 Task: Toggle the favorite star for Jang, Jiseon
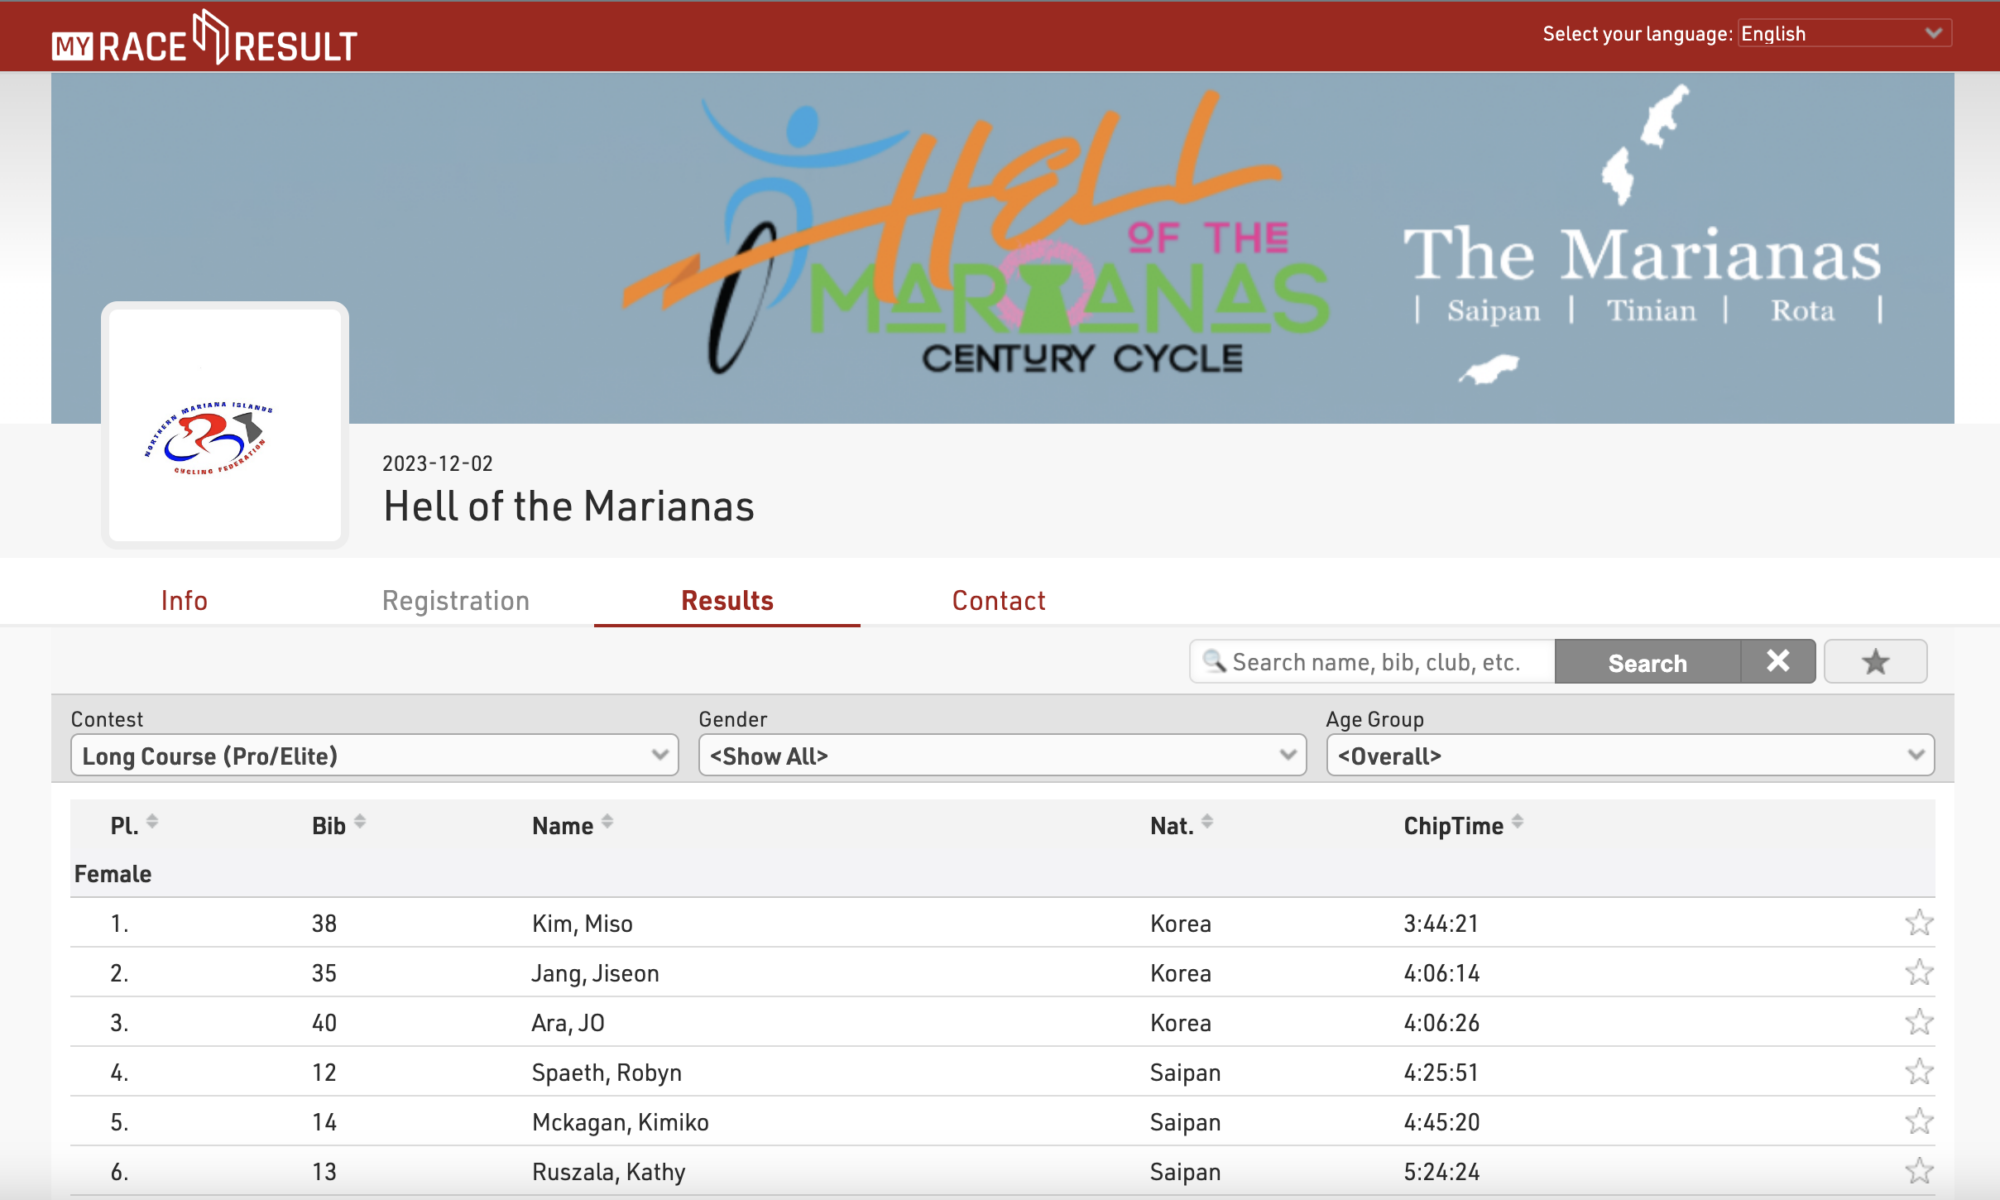click(x=1918, y=973)
